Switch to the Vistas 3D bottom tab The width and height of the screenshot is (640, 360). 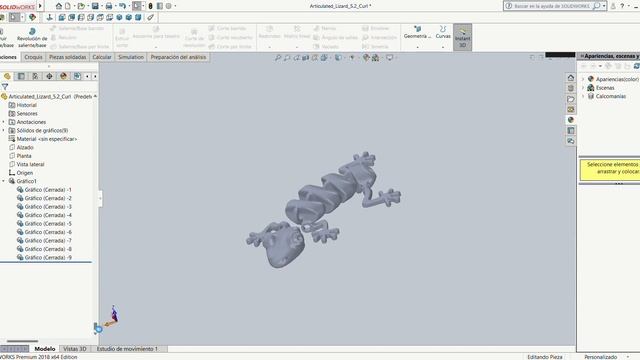[75, 349]
